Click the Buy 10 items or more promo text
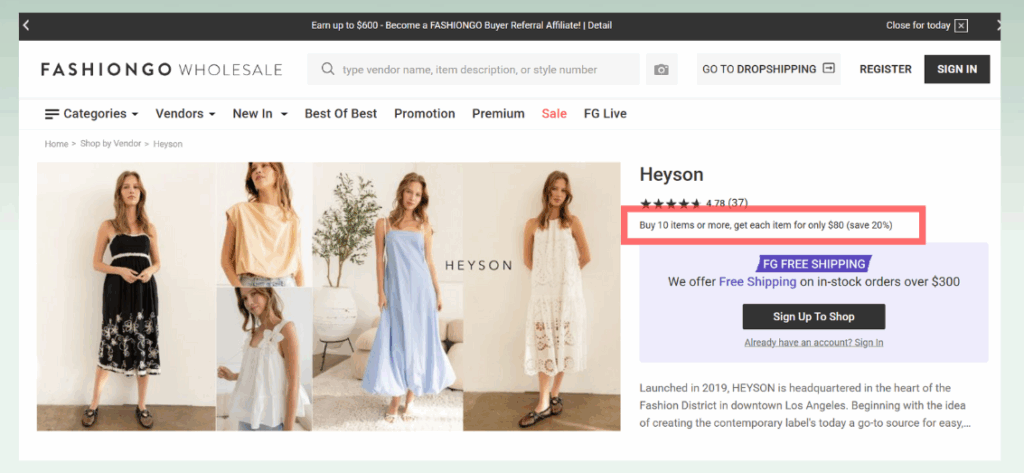1024x473 pixels. (766, 225)
